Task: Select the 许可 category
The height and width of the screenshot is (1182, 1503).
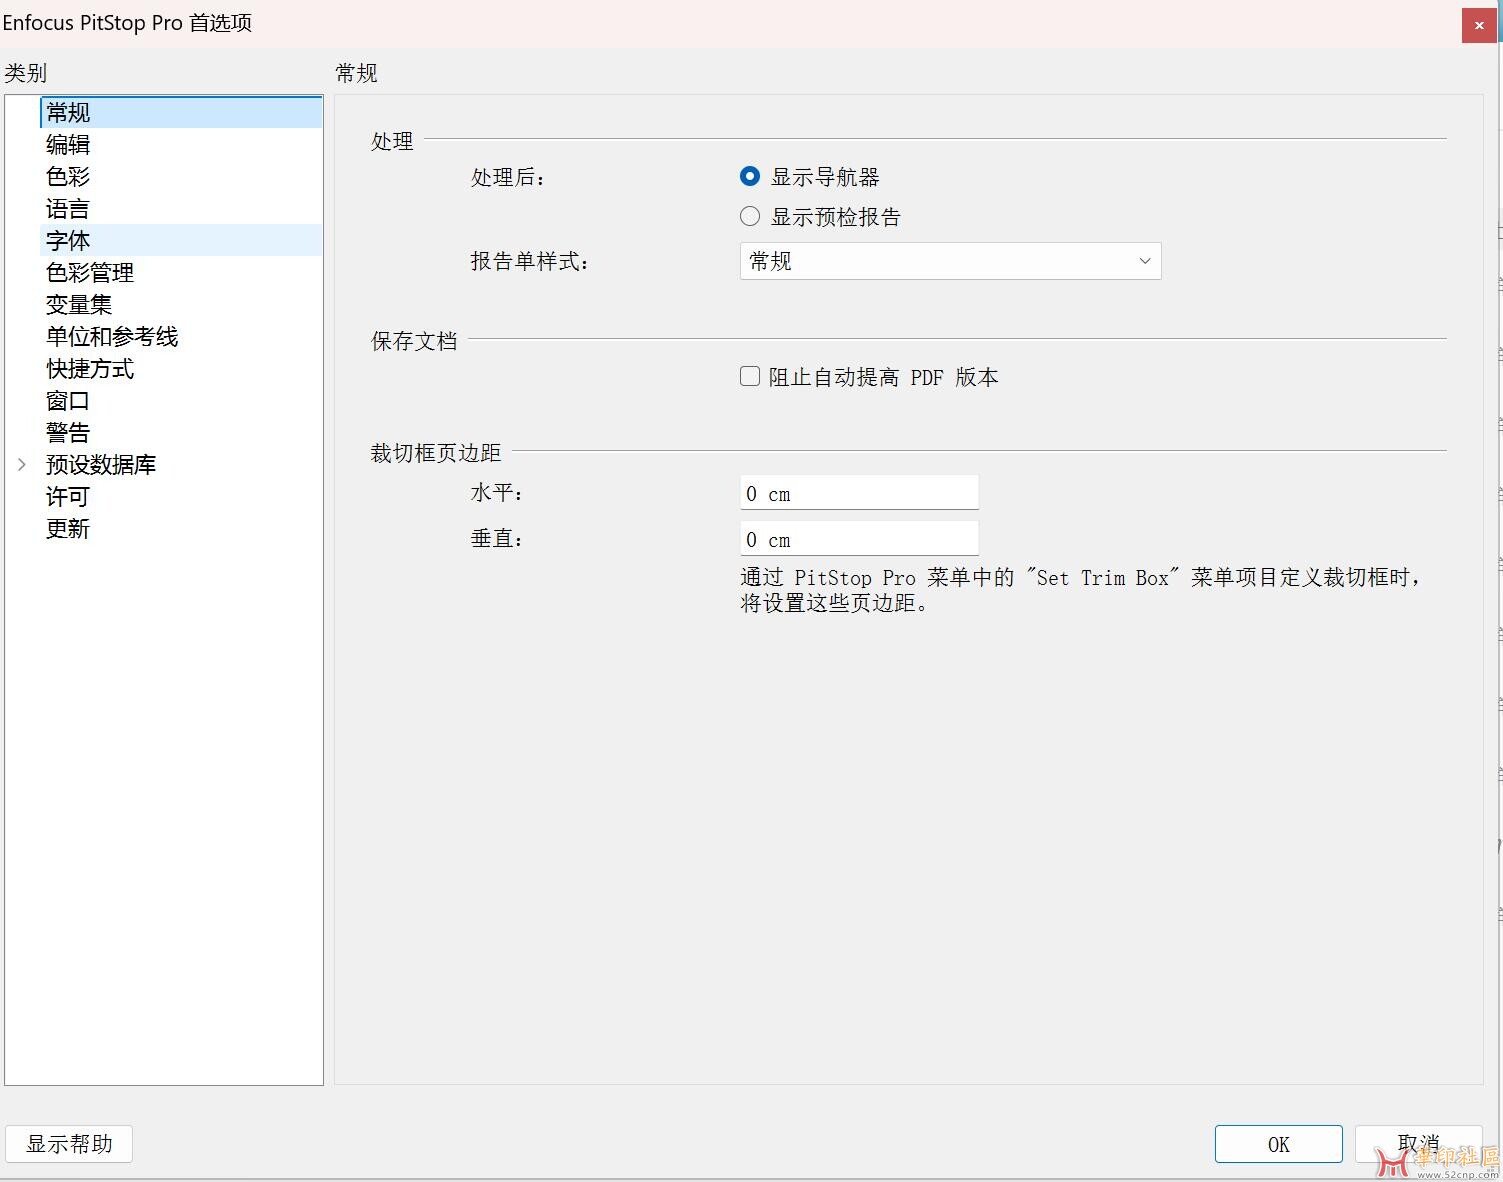Action: pyautogui.click(x=67, y=497)
